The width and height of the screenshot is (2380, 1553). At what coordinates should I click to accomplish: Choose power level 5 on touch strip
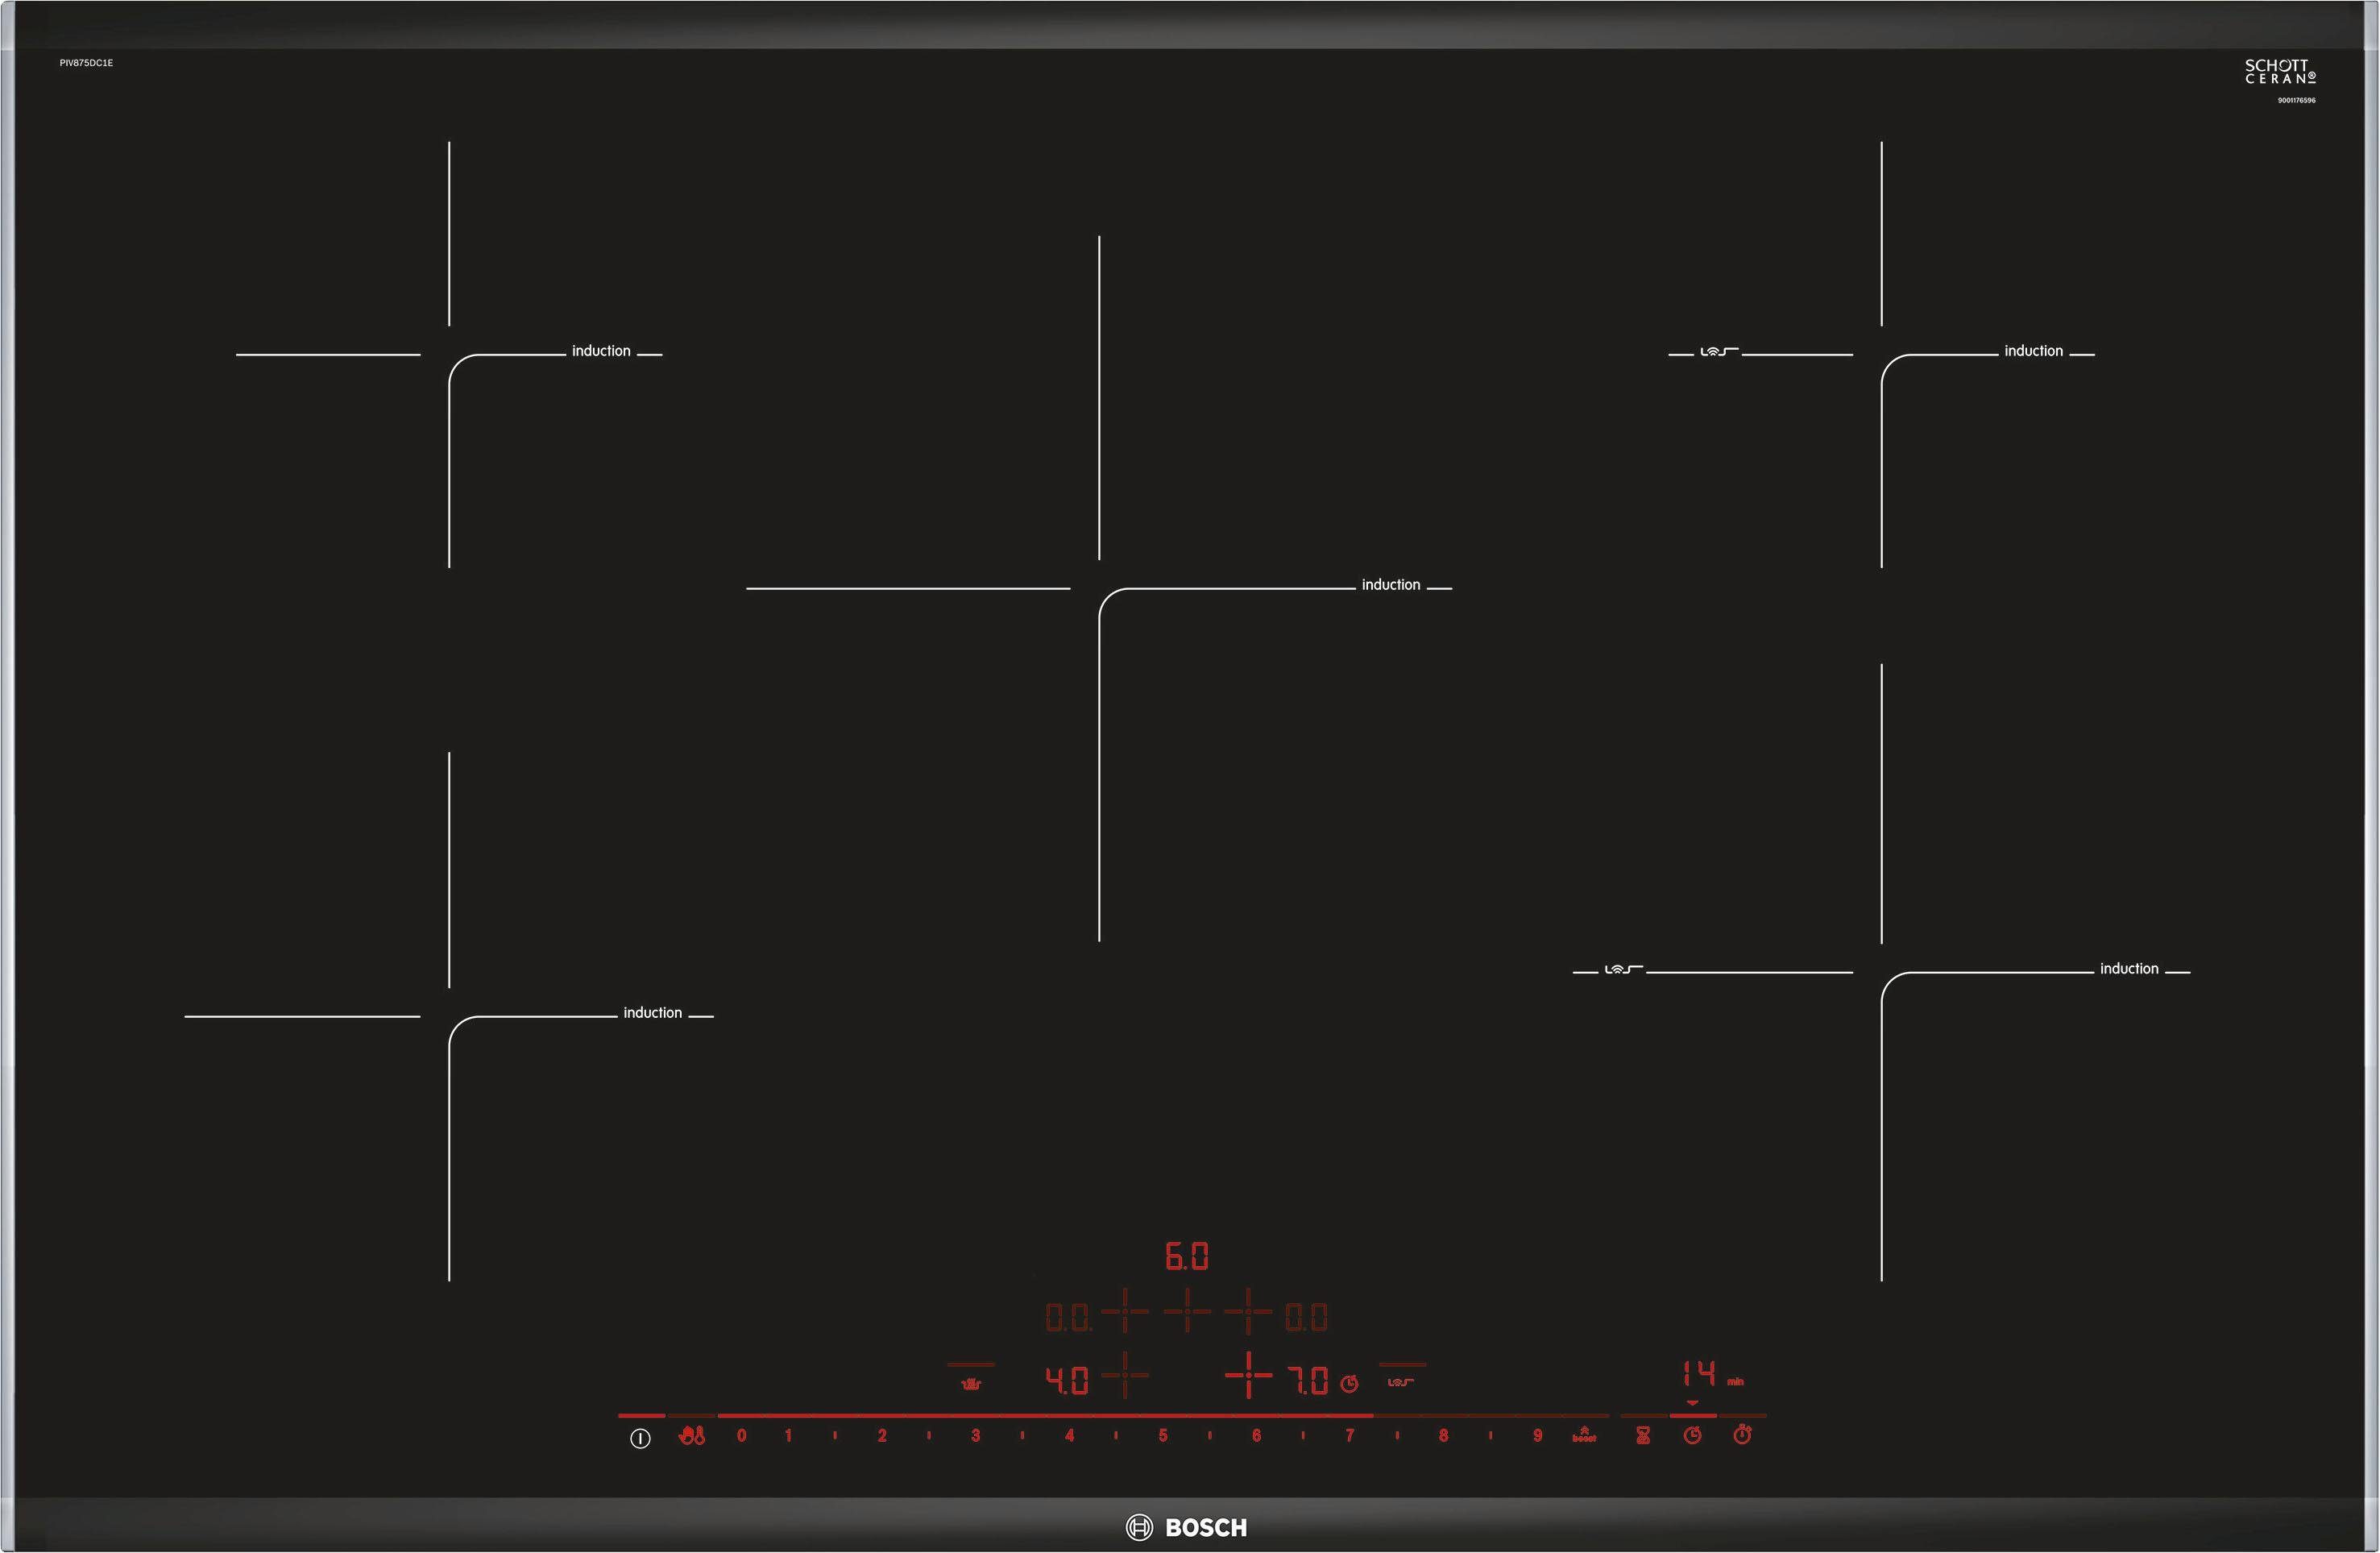coord(1163,1436)
